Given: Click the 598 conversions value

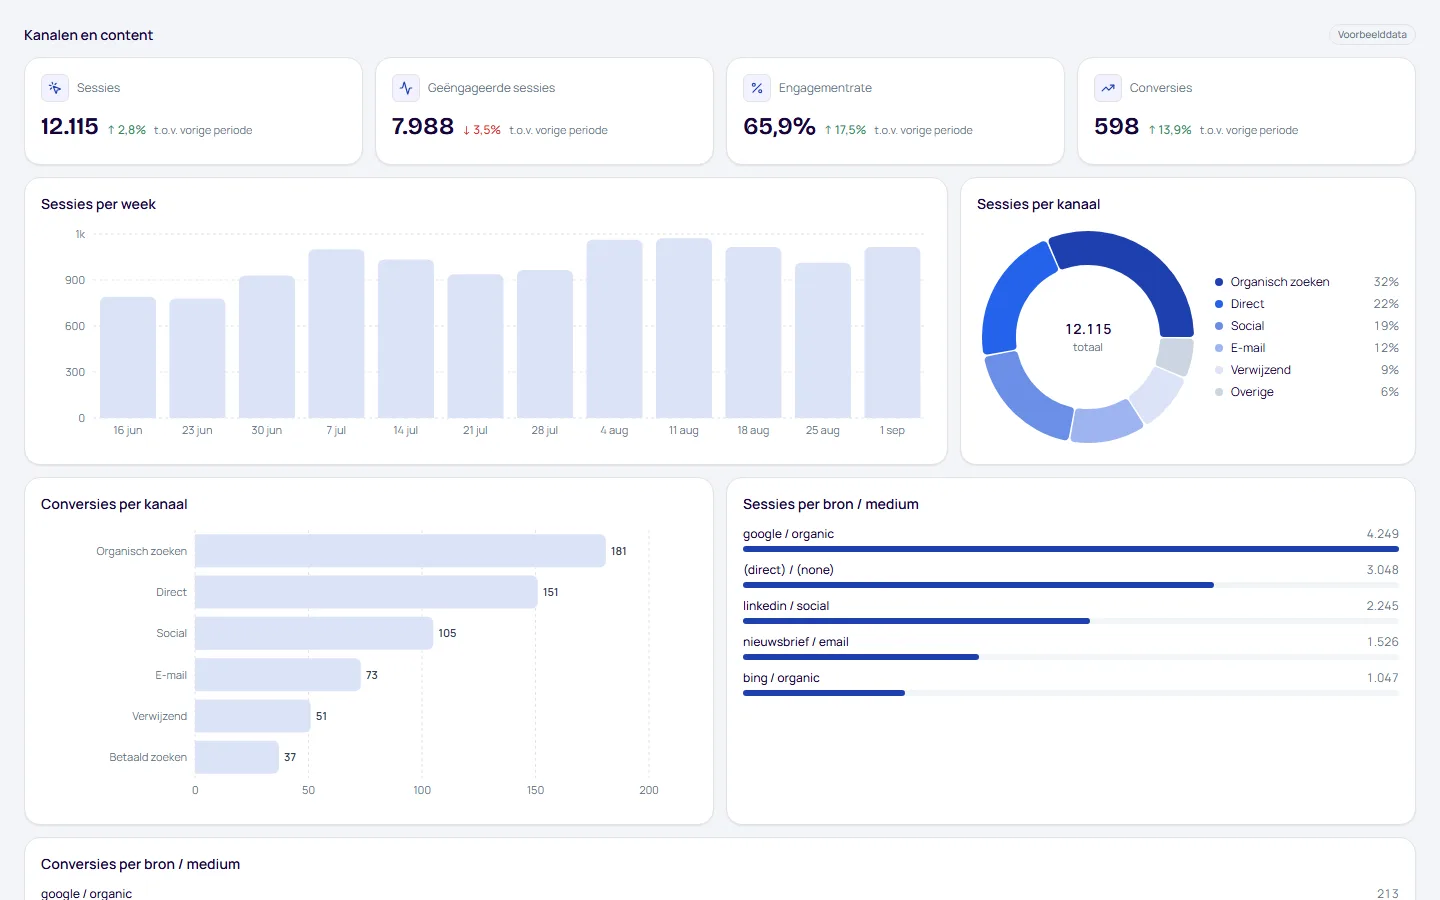Looking at the screenshot, I should pos(1116,127).
